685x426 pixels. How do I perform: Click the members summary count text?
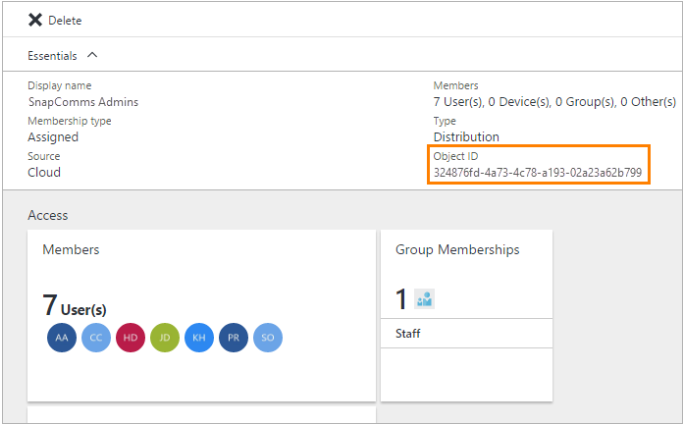click(x=554, y=102)
